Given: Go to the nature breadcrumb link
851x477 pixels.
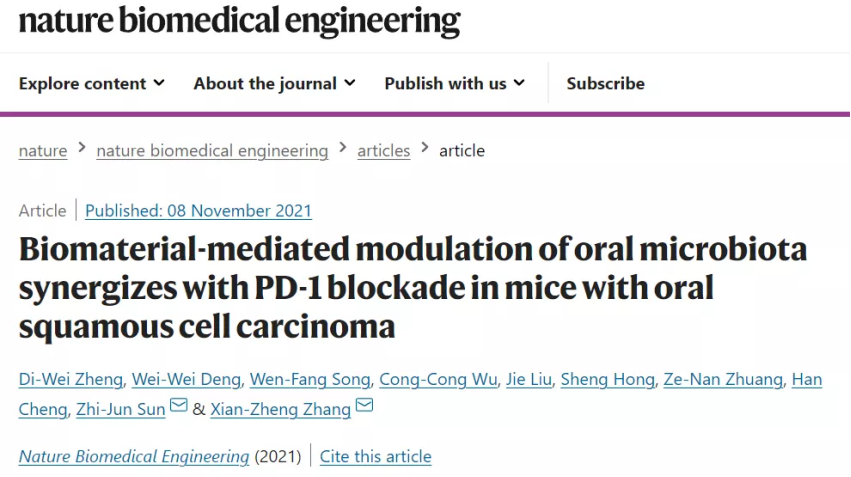Looking at the screenshot, I should (x=43, y=150).
